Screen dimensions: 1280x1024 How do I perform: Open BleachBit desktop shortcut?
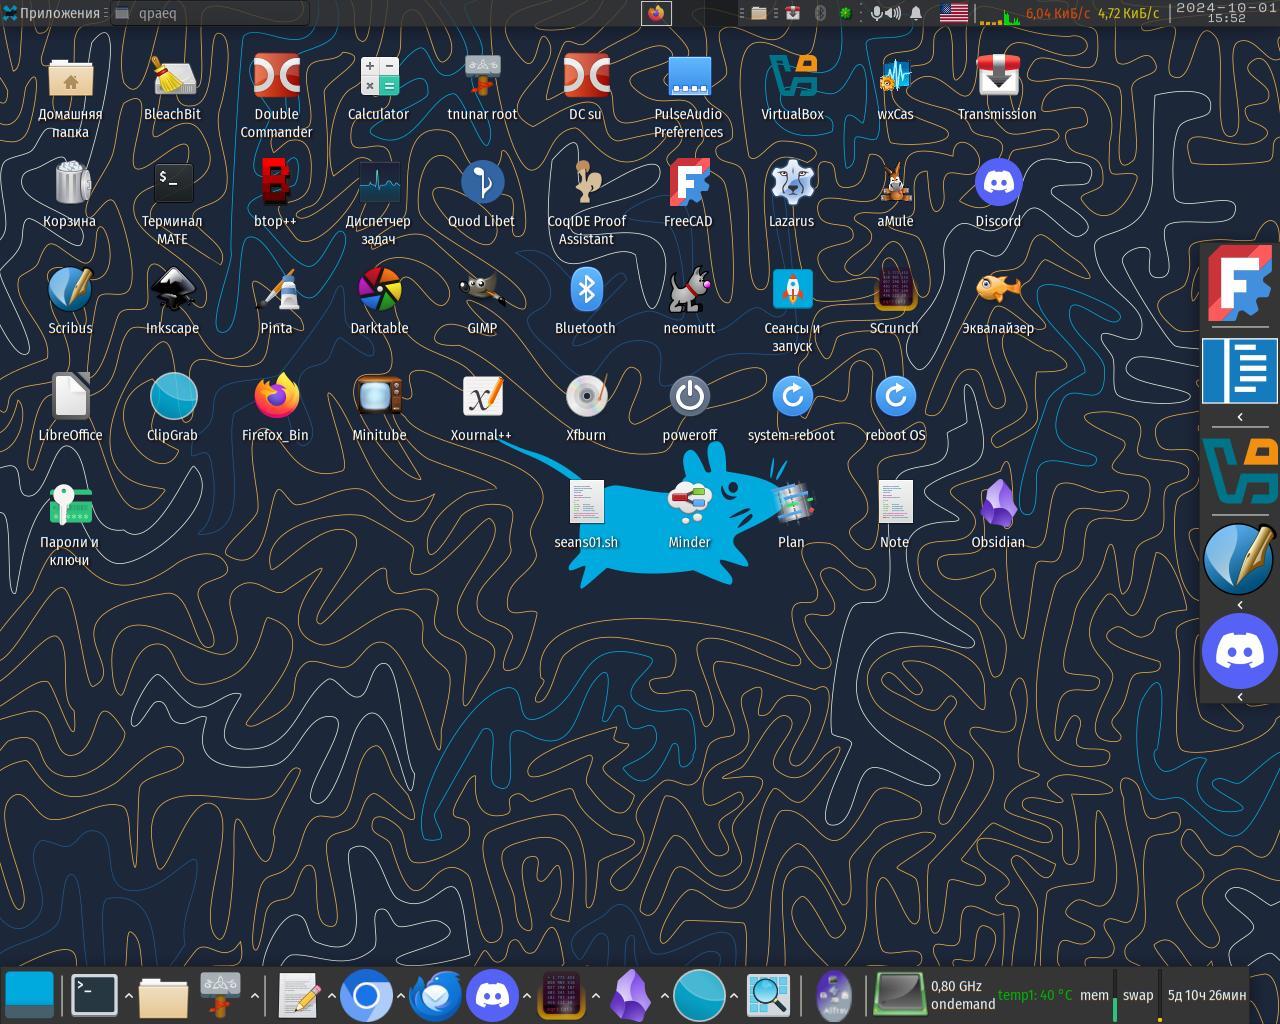pyautogui.click(x=172, y=78)
